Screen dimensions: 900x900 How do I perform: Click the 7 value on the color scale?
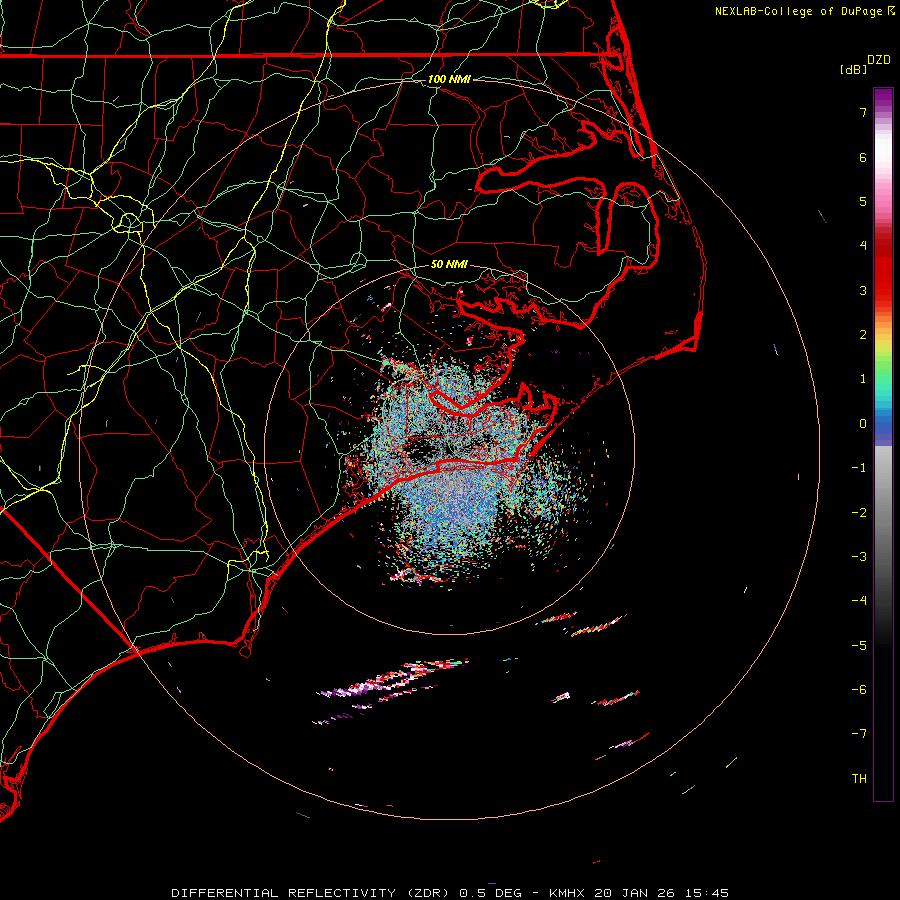[x=863, y=112]
